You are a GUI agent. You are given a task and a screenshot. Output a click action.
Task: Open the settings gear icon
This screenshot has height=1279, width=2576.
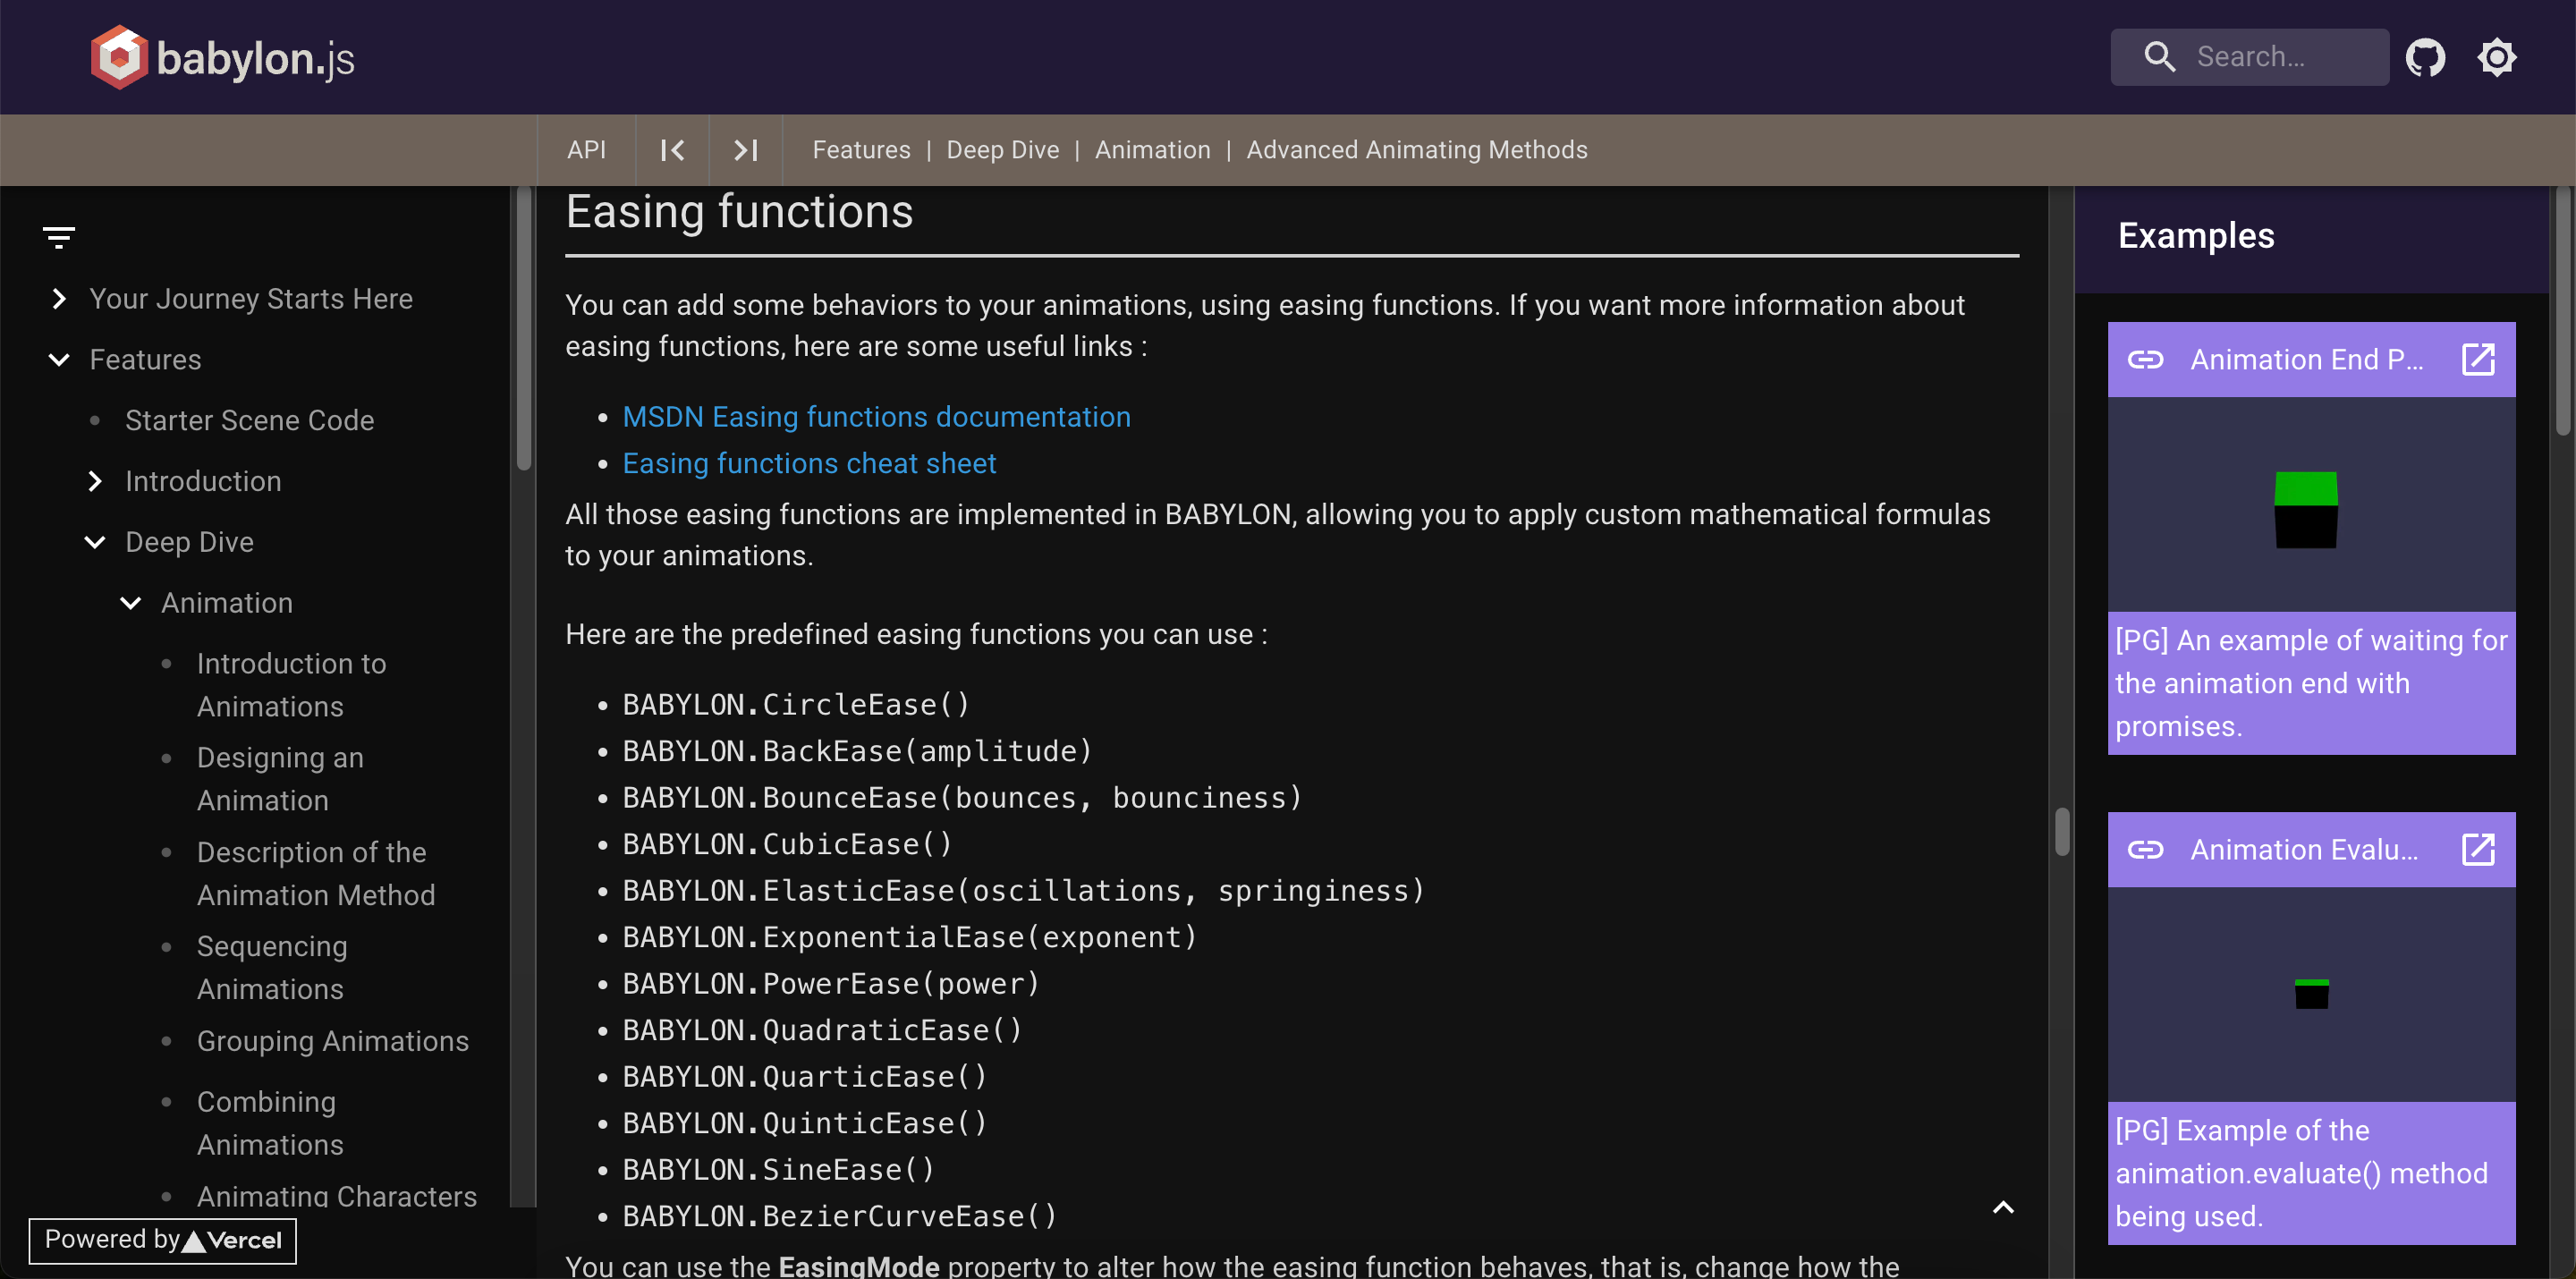[2497, 57]
